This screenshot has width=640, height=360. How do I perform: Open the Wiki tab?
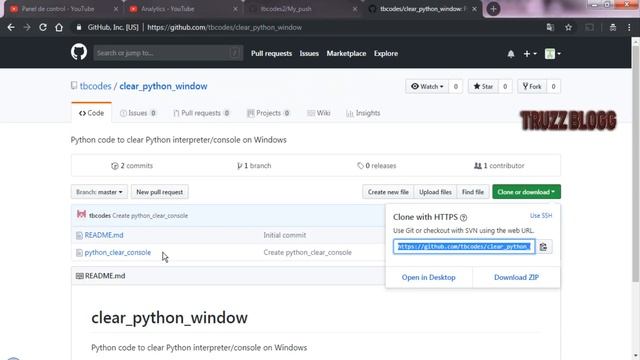(x=319, y=113)
